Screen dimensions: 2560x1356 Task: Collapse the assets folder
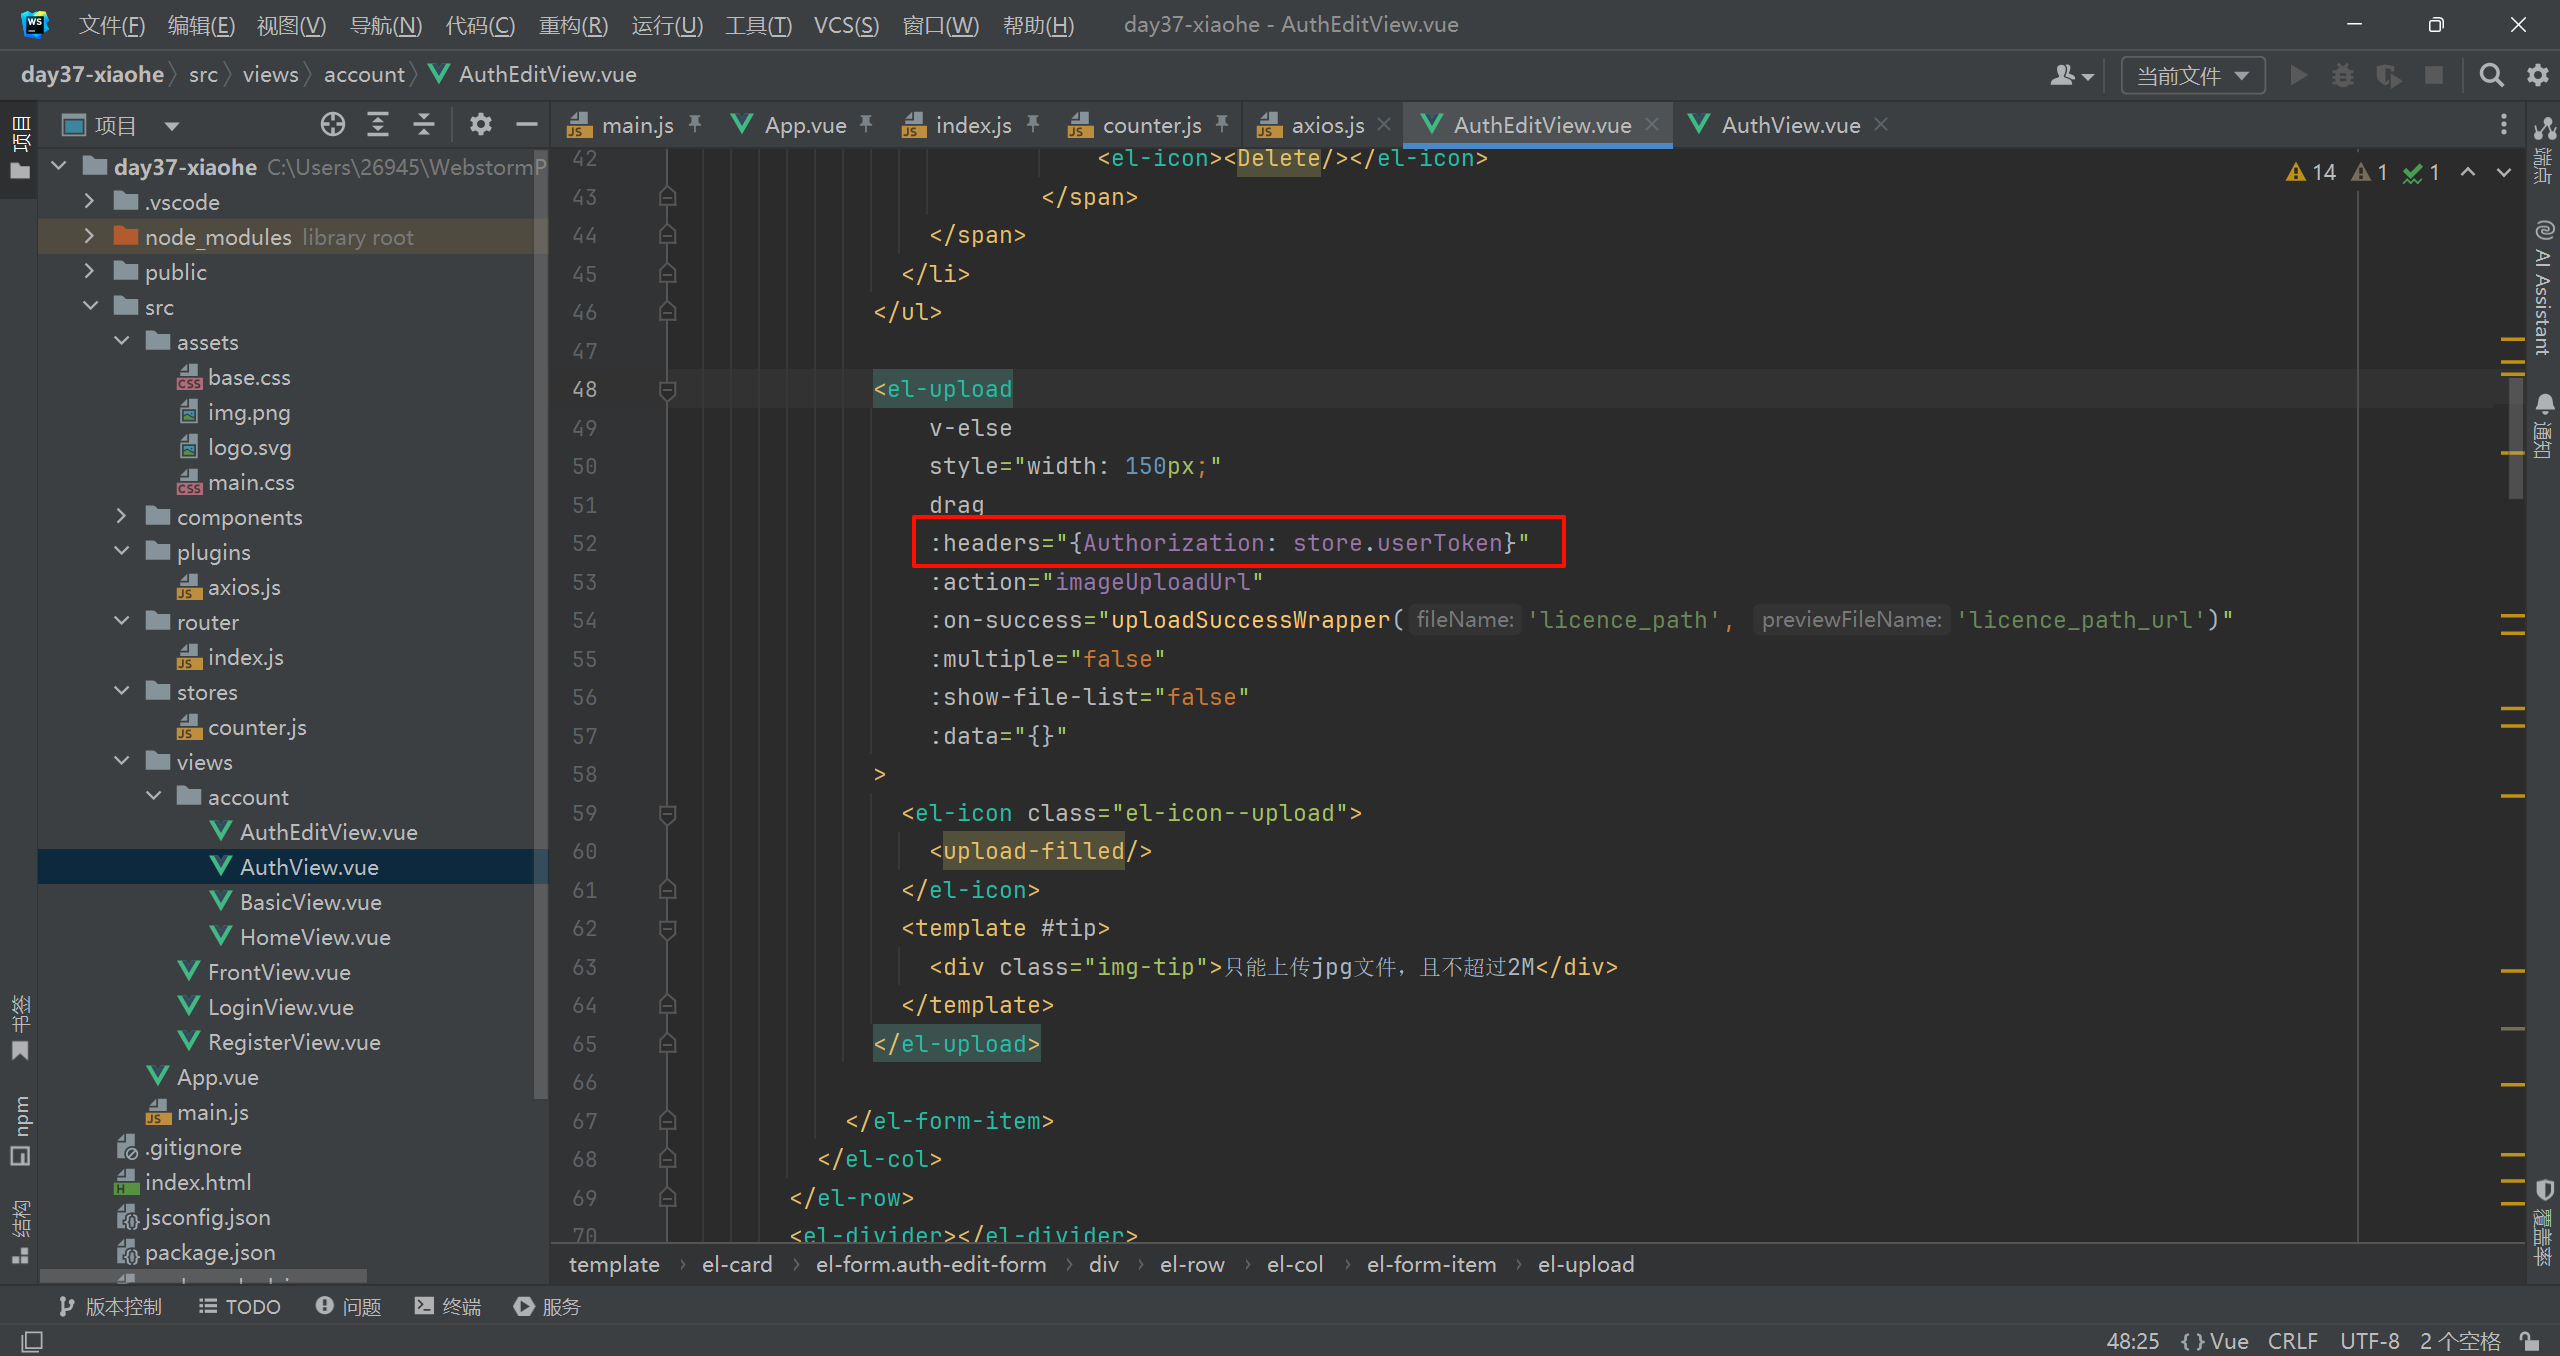coord(122,341)
